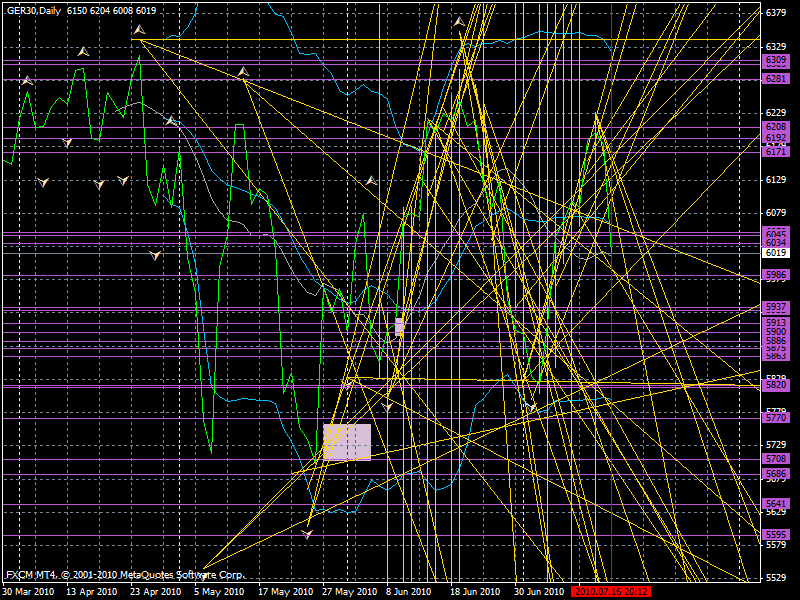This screenshot has width=800, height=600.
Task: Click the current price label 6019
Action: pyautogui.click(x=776, y=253)
